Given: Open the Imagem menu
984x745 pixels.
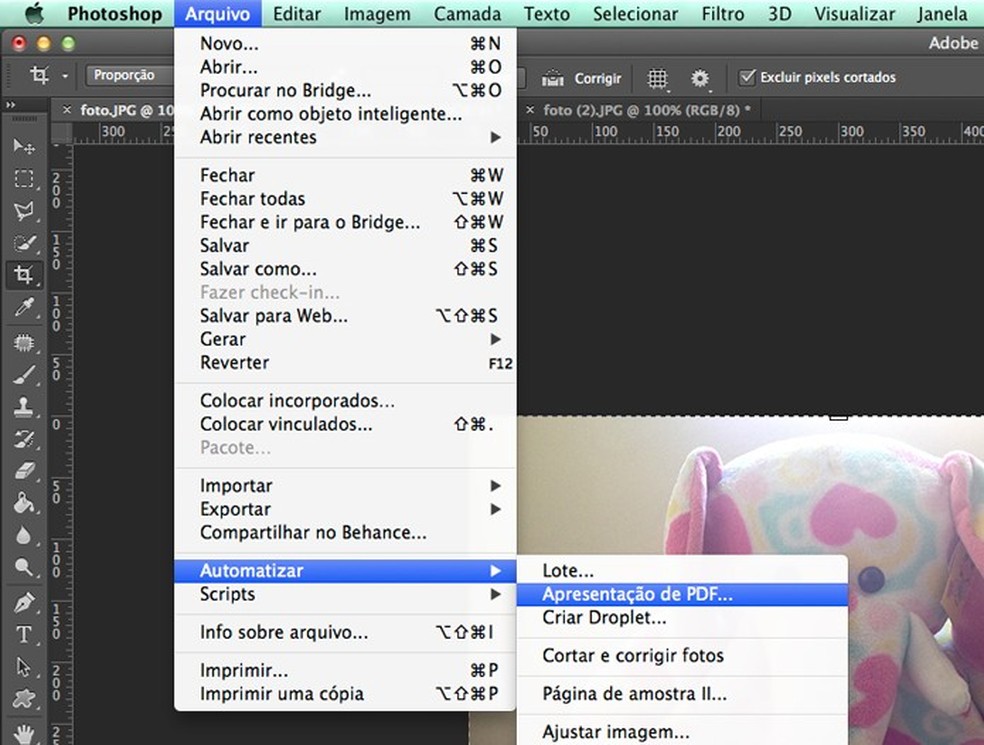Looking at the screenshot, I should [377, 13].
